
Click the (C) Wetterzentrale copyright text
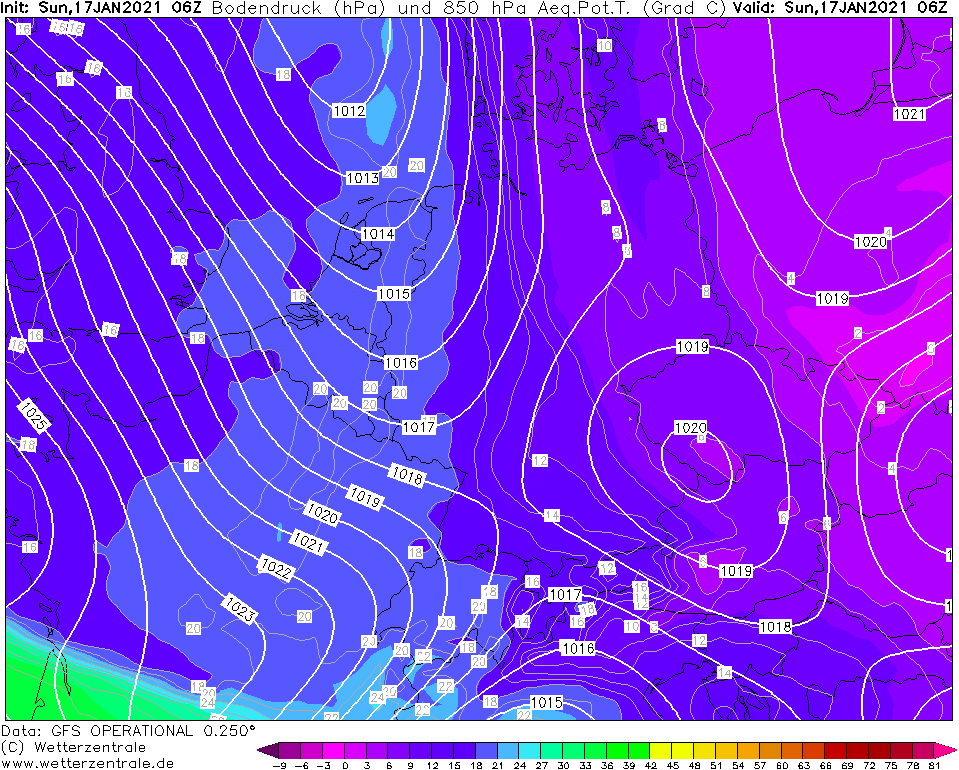tap(74, 747)
